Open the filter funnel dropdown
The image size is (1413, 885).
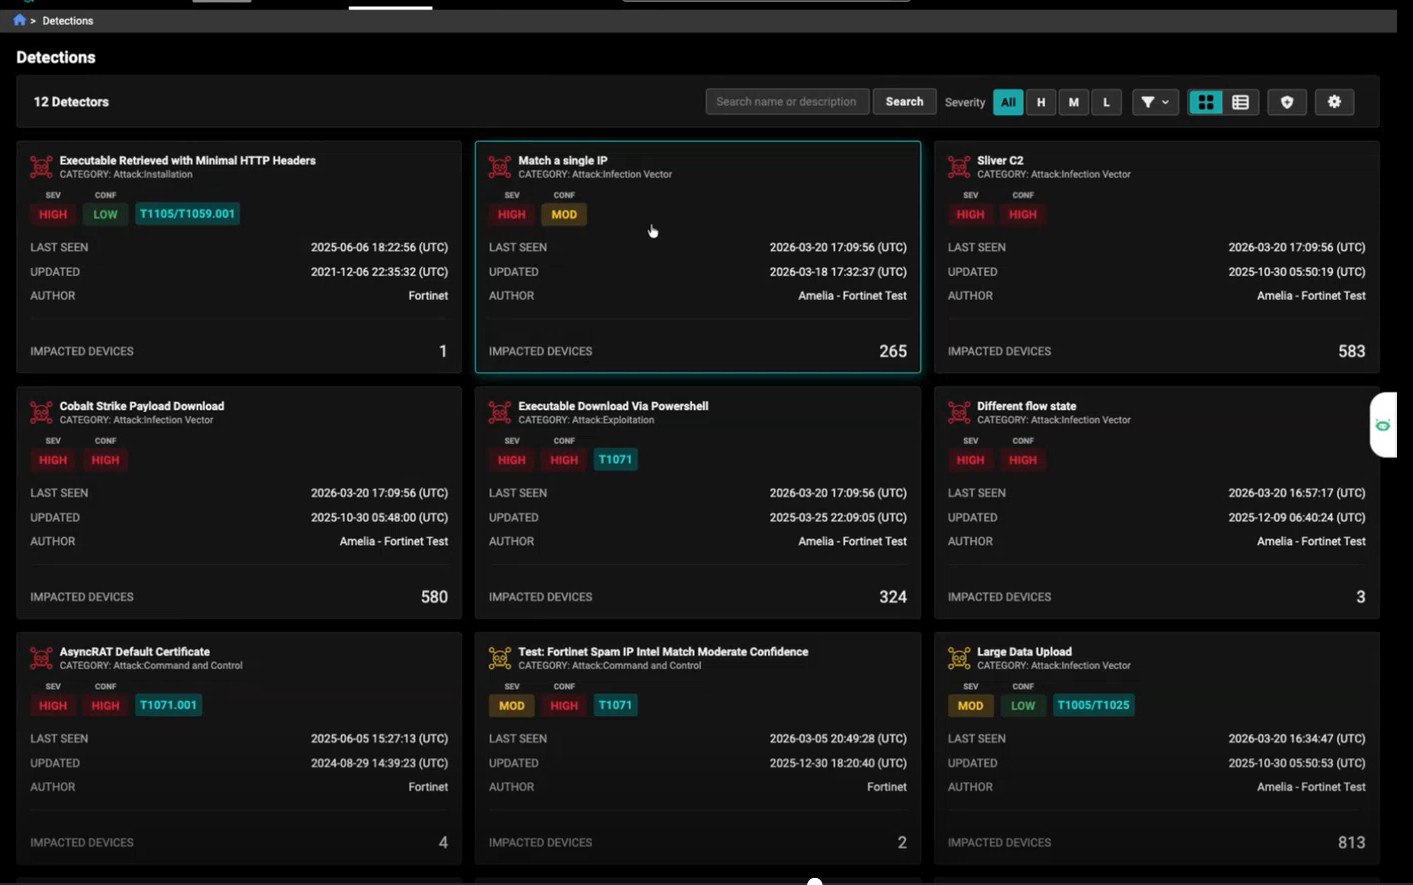(1154, 102)
